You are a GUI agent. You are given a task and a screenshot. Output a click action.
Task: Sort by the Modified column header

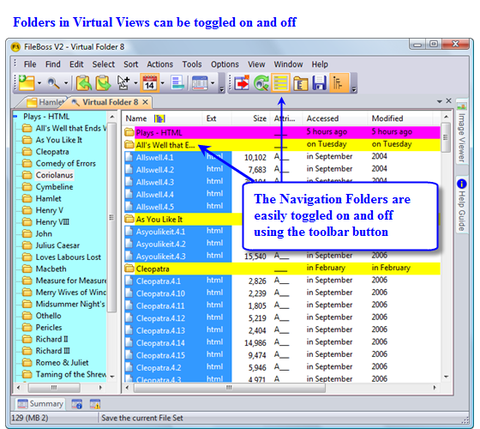click(387, 118)
